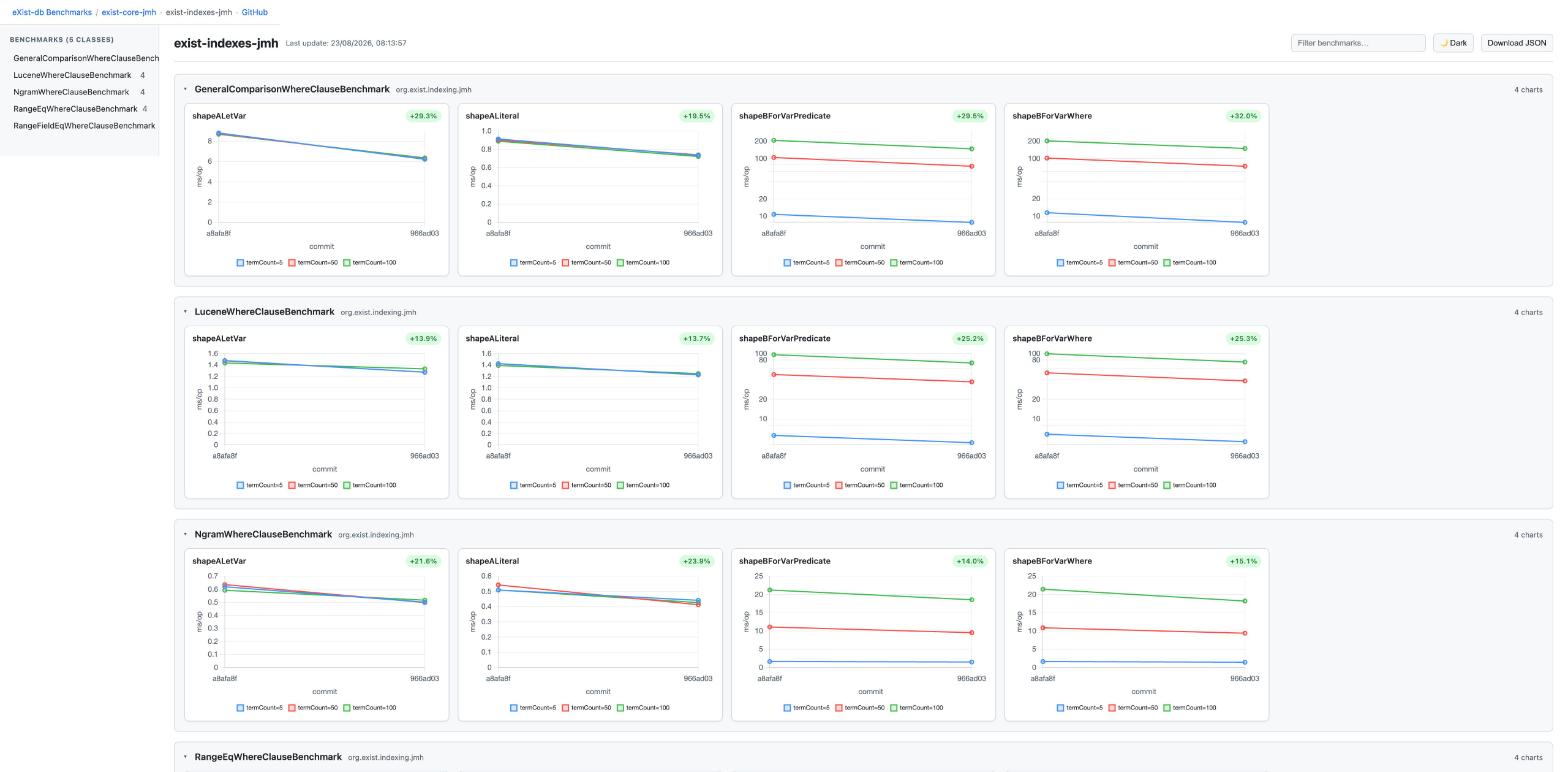Click red a8afa8f data point in Lucene shapeBForVarPredicate
The width and height of the screenshot is (1568, 772).
(x=774, y=375)
